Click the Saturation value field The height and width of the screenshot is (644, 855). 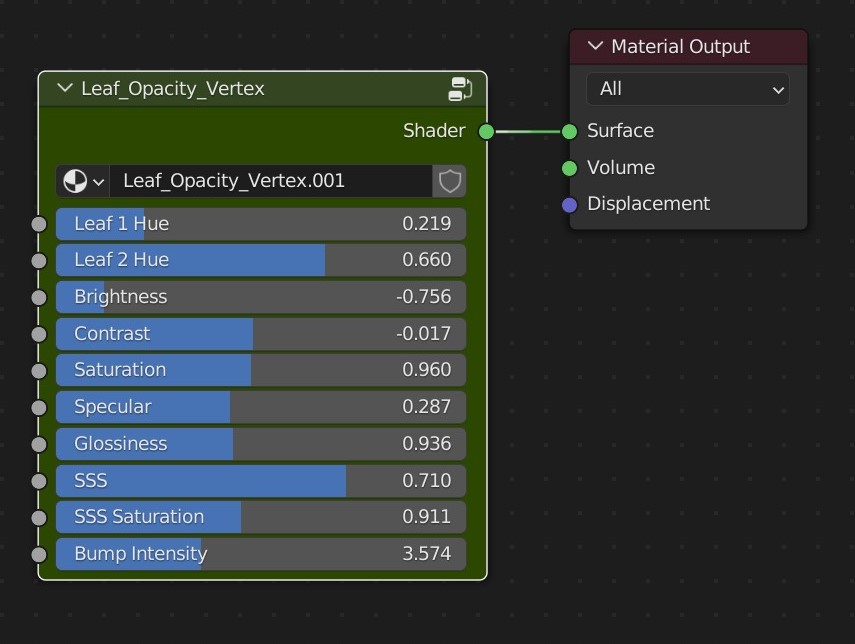[x=260, y=370]
